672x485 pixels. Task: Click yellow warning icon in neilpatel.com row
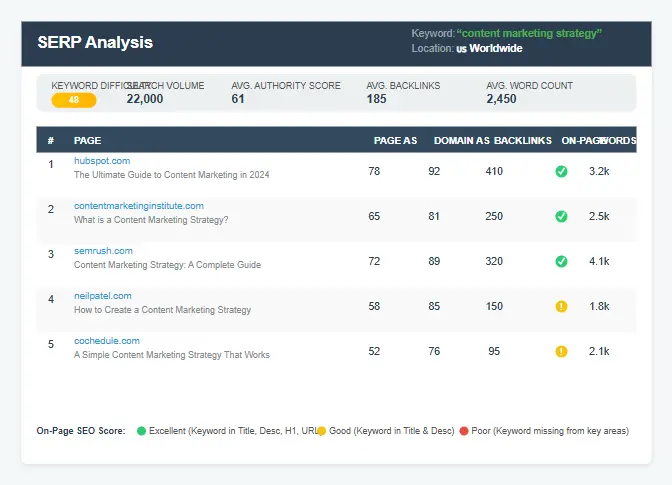[561, 306]
